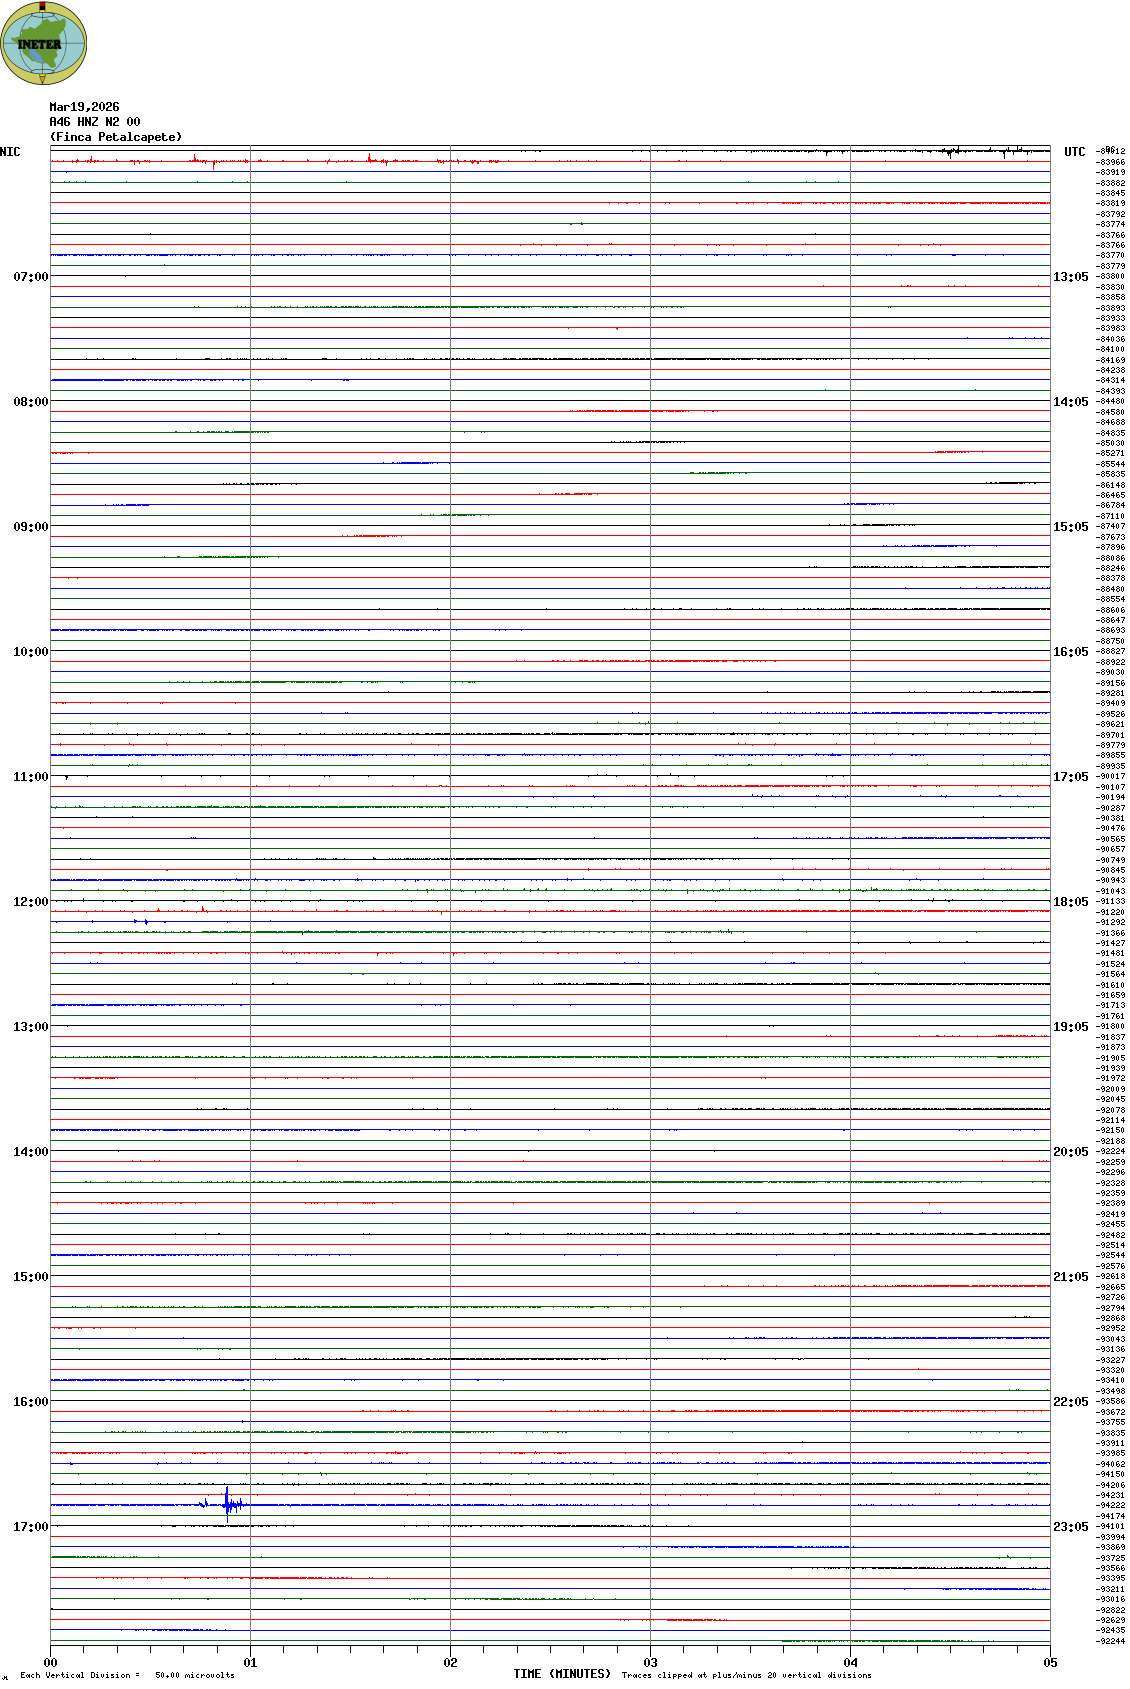Click the (Finca Petalcapete) station name
The image size is (1130, 1689).
[116, 137]
